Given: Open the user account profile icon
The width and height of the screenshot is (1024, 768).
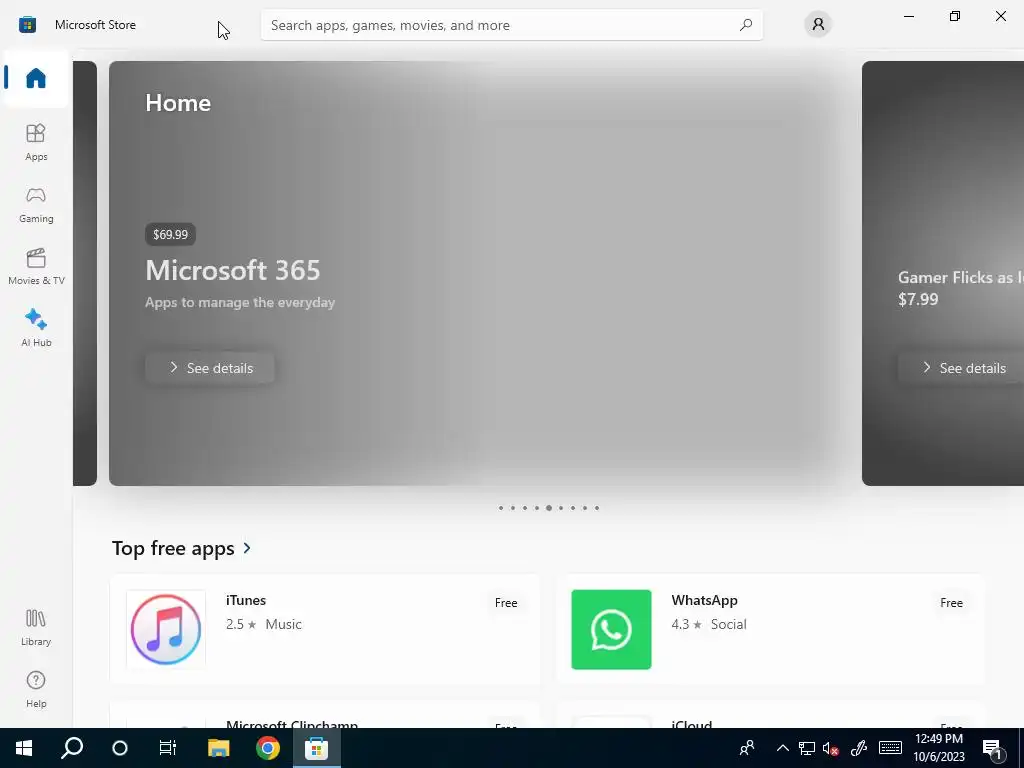Looking at the screenshot, I should [x=818, y=25].
